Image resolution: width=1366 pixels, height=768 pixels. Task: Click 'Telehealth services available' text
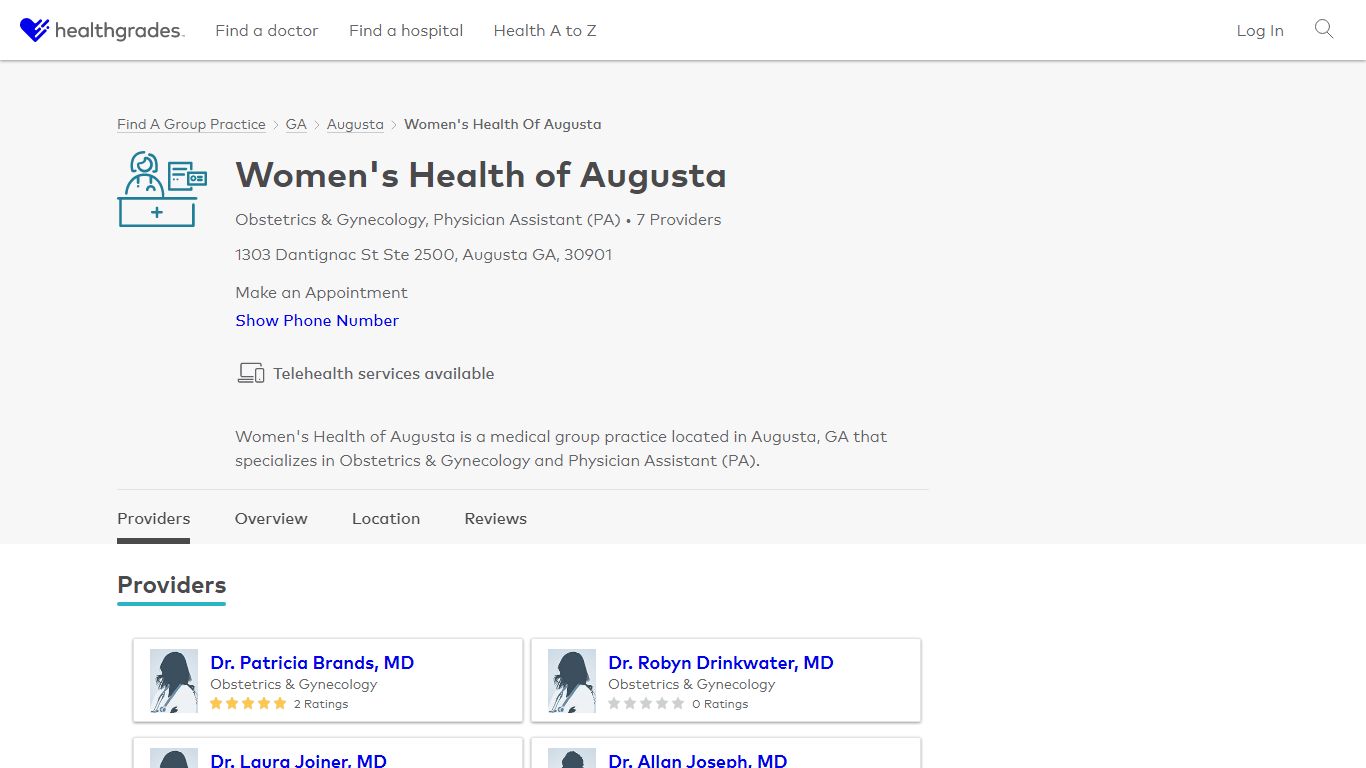384,373
